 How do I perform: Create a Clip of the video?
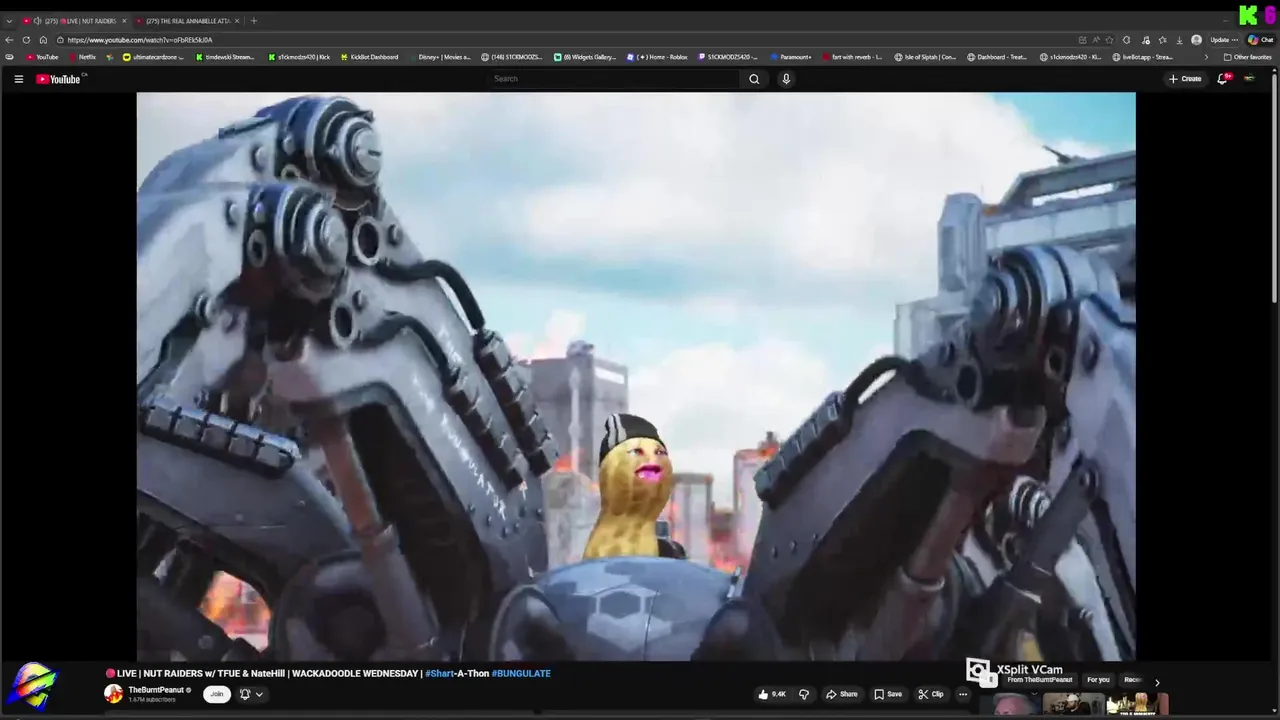point(931,694)
